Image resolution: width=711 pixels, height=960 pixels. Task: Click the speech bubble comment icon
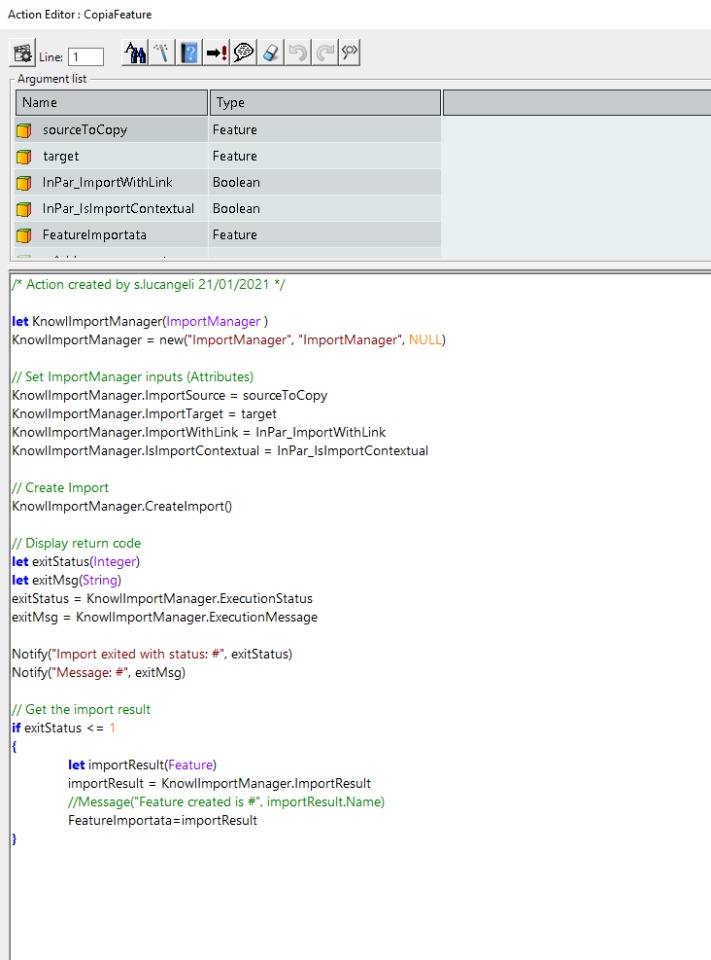coord(244,53)
